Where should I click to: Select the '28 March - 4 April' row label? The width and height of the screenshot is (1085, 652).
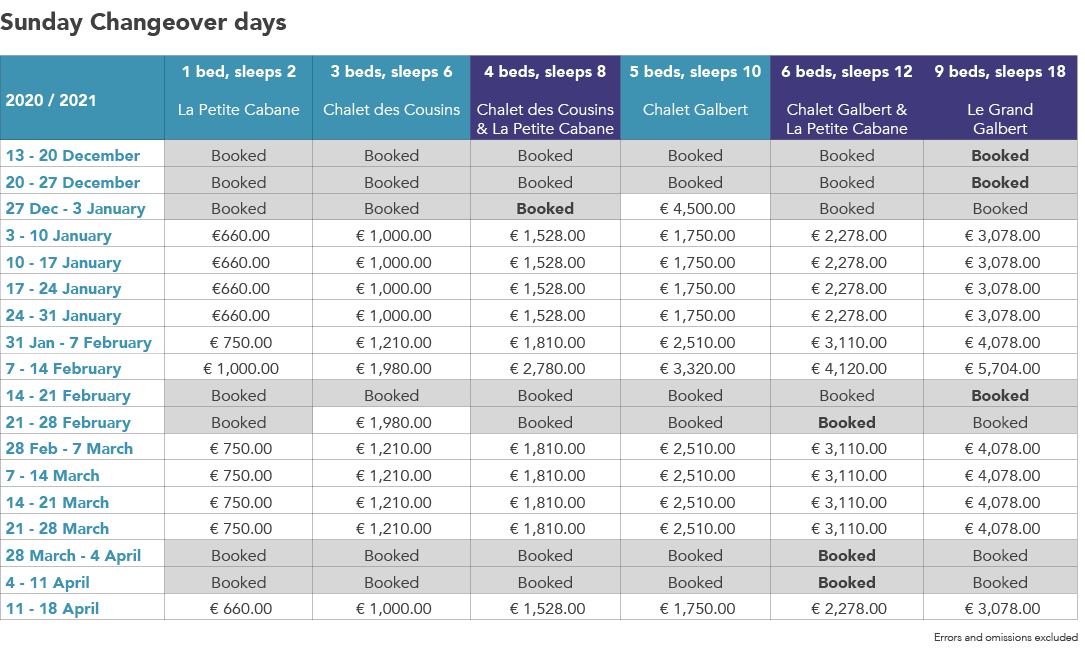point(73,556)
